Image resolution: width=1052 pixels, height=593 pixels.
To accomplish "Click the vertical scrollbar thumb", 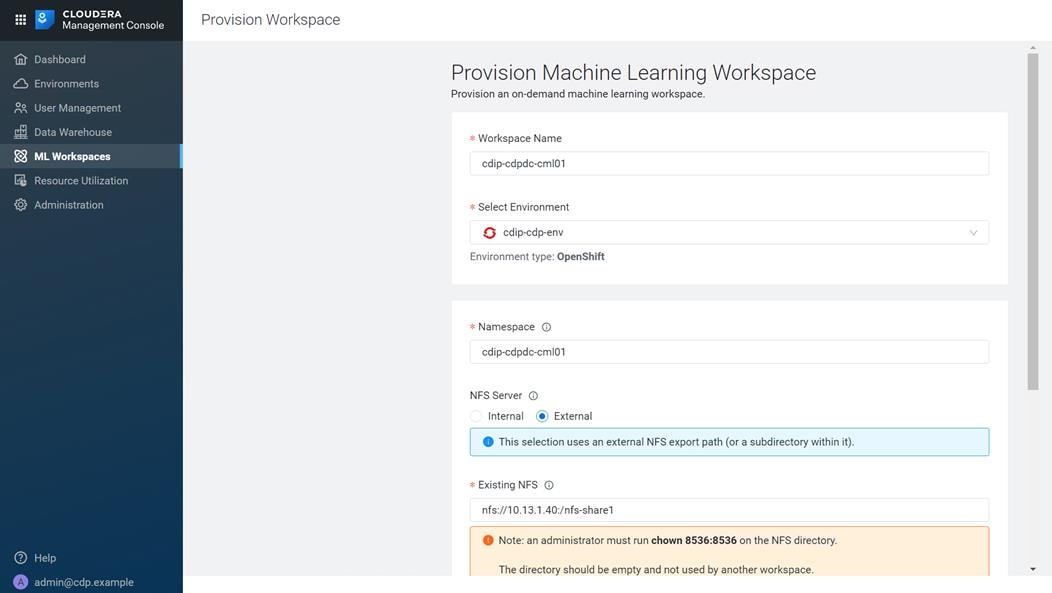I will click(x=1033, y=221).
